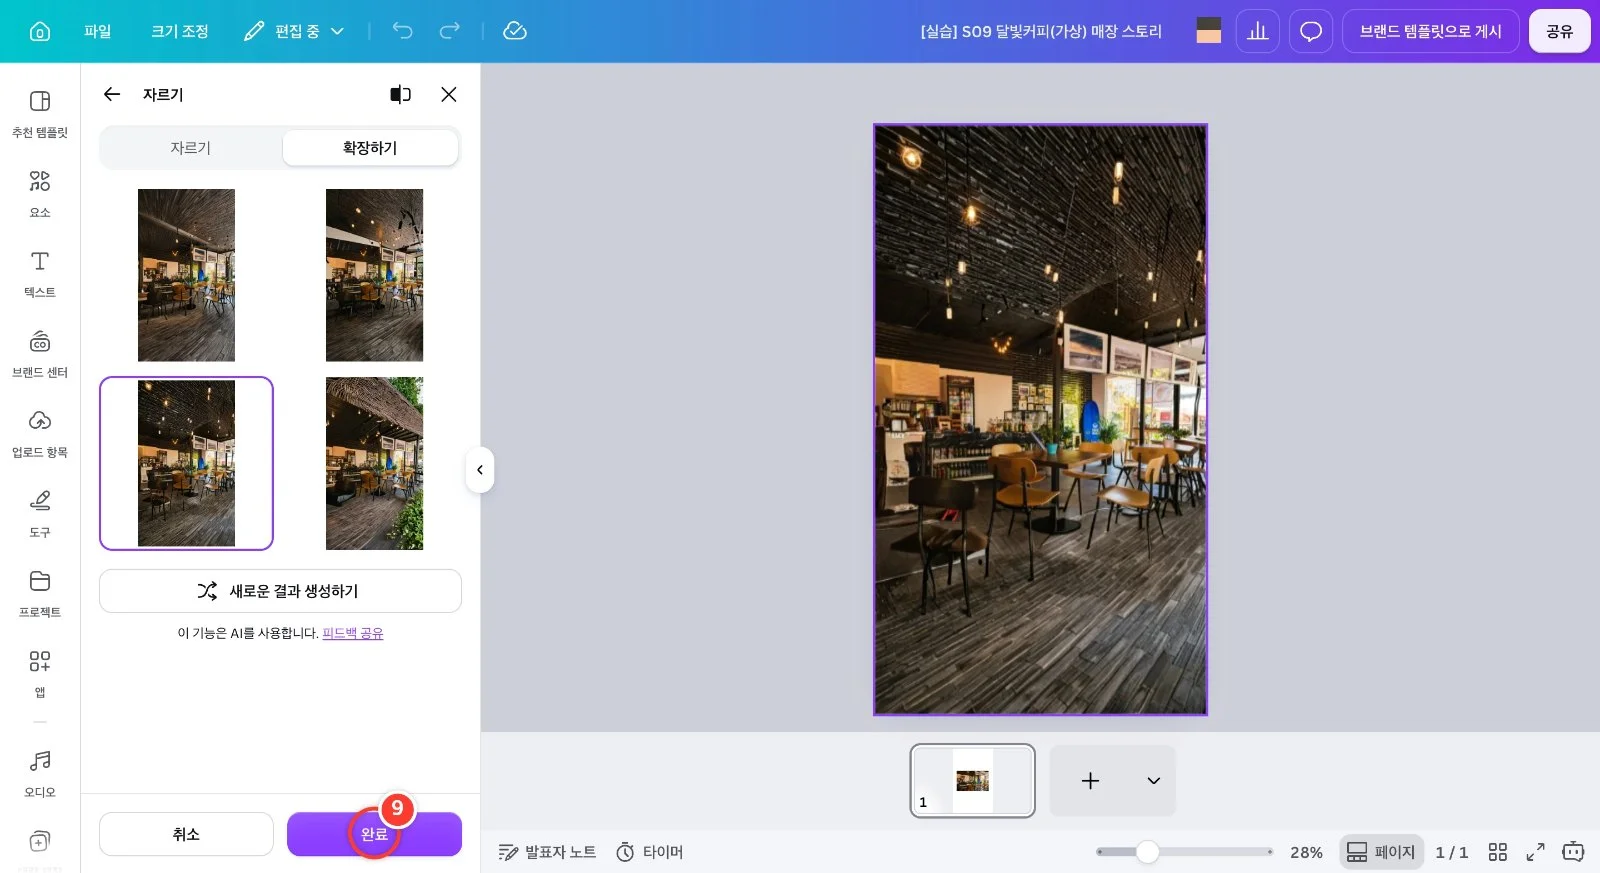
Task: Switch to the 자르기 tab
Action: click(191, 148)
